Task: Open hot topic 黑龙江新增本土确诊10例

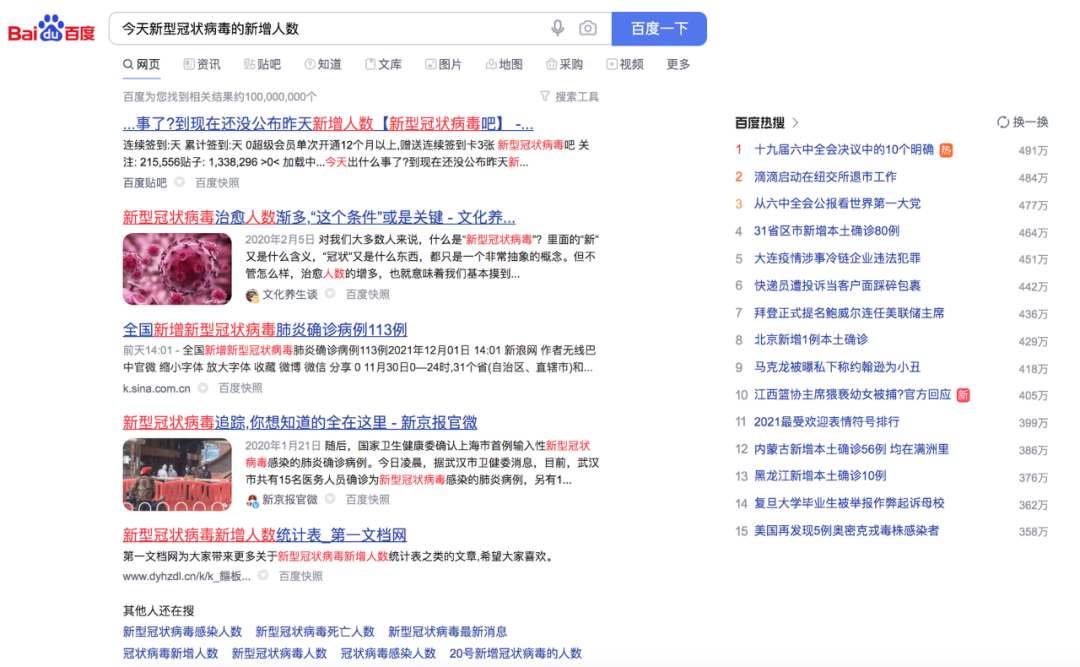Action: point(820,476)
